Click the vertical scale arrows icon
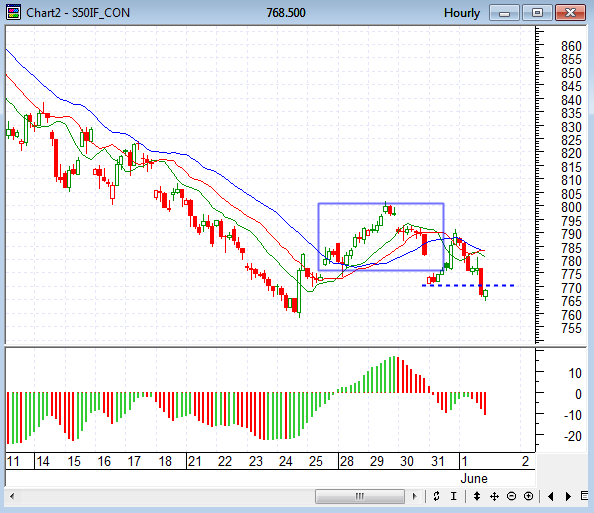The image size is (594, 513). coord(477,496)
